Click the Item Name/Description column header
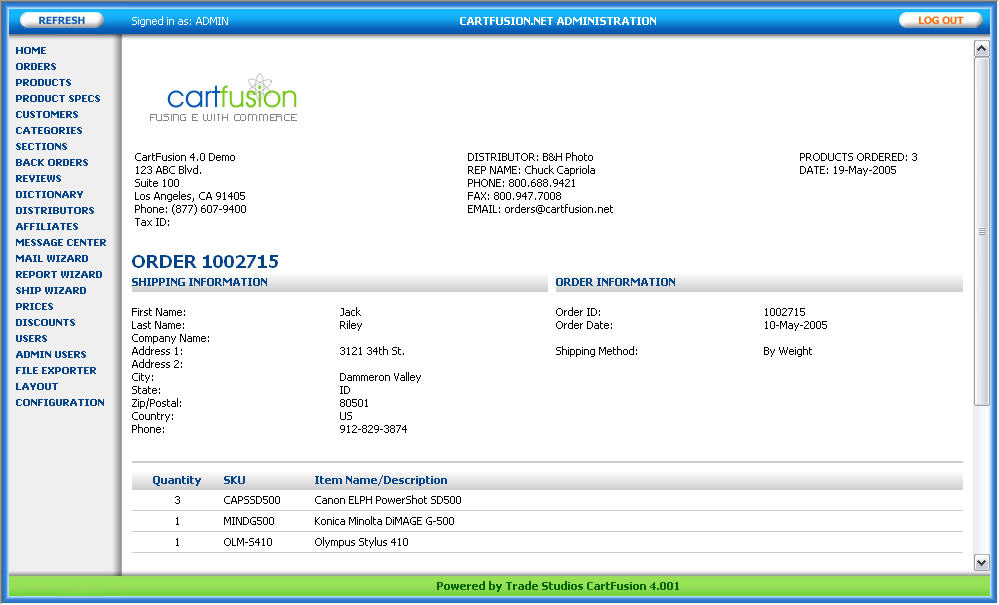The image size is (999, 605). [x=381, y=480]
